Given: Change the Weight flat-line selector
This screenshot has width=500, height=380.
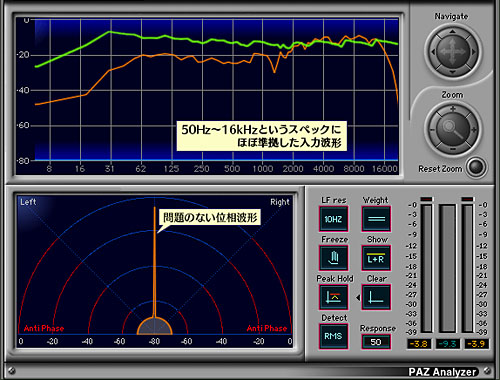Looking at the screenshot, I should click(x=376, y=219).
